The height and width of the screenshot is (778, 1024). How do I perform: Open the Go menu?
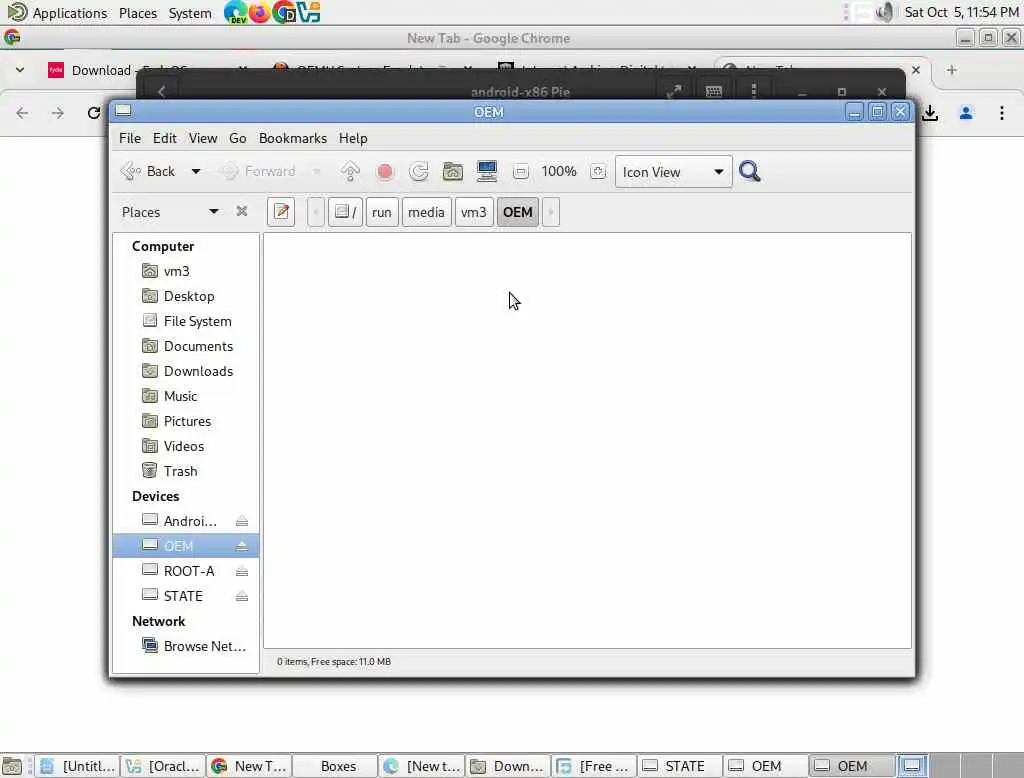click(x=238, y=138)
